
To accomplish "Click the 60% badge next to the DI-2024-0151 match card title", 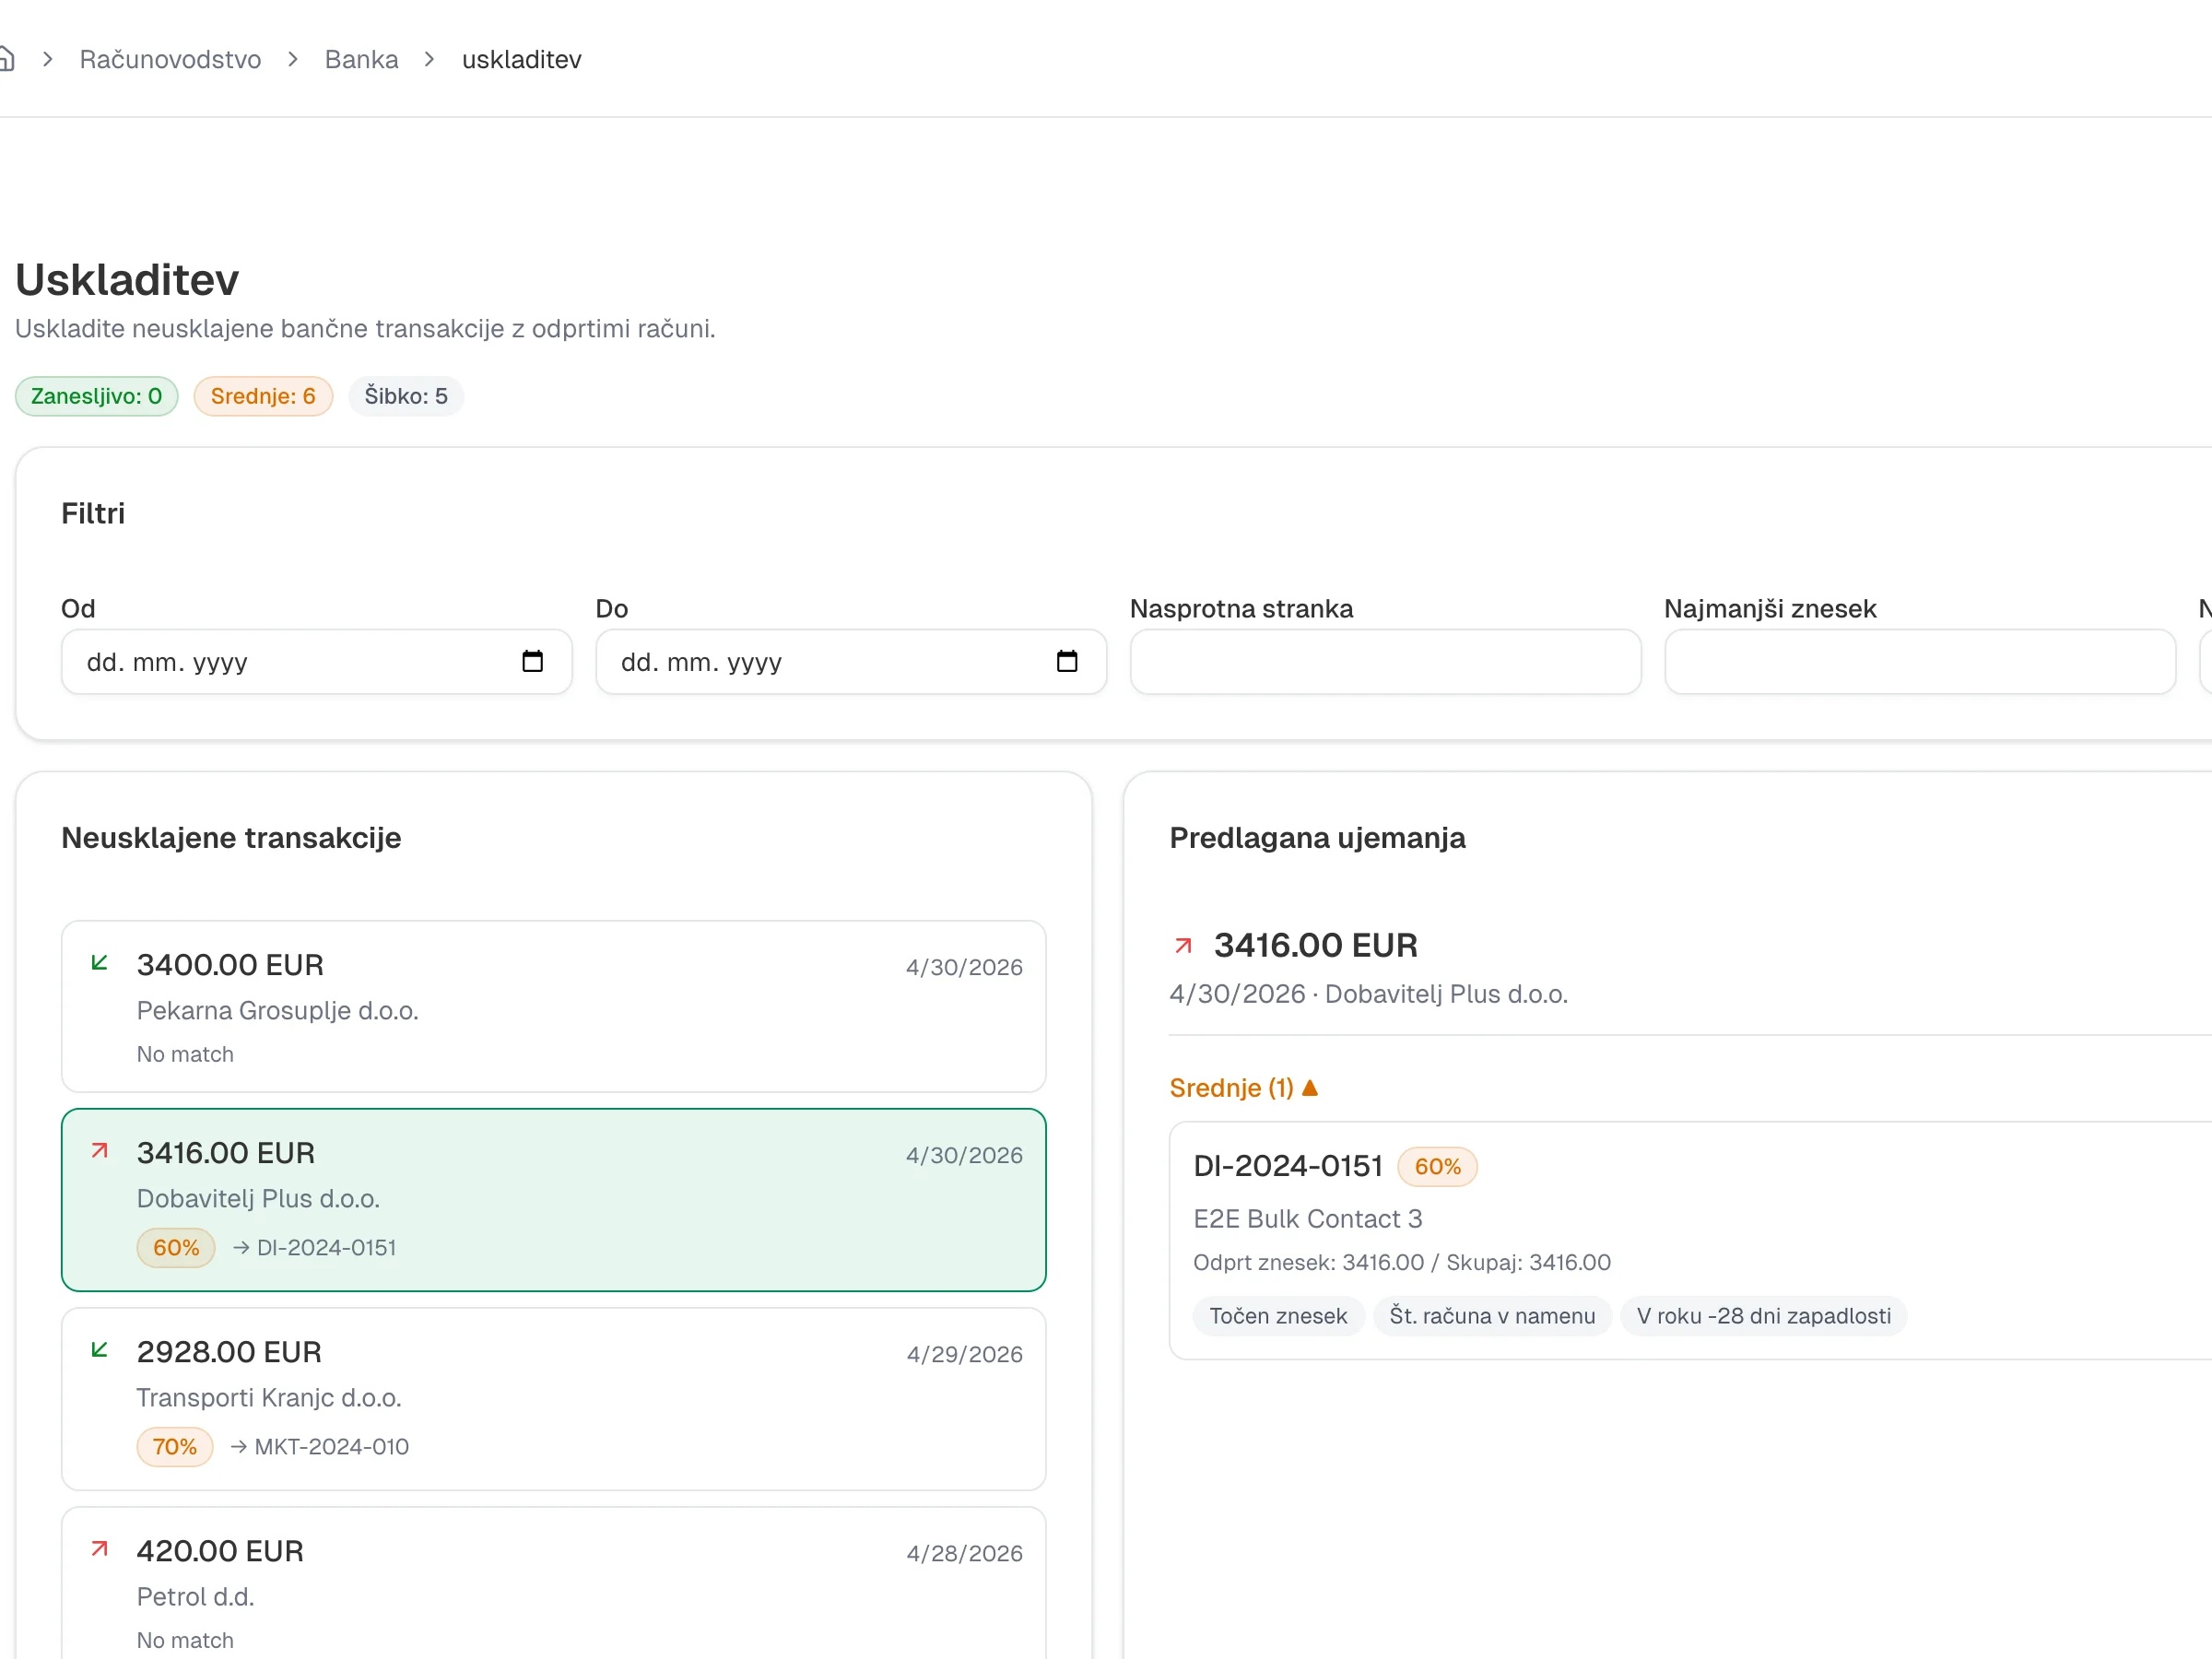I will [x=1437, y=1166].
